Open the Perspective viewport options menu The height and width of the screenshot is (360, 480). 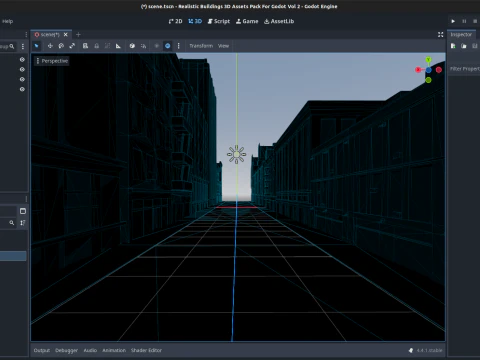tap(52, 61)
